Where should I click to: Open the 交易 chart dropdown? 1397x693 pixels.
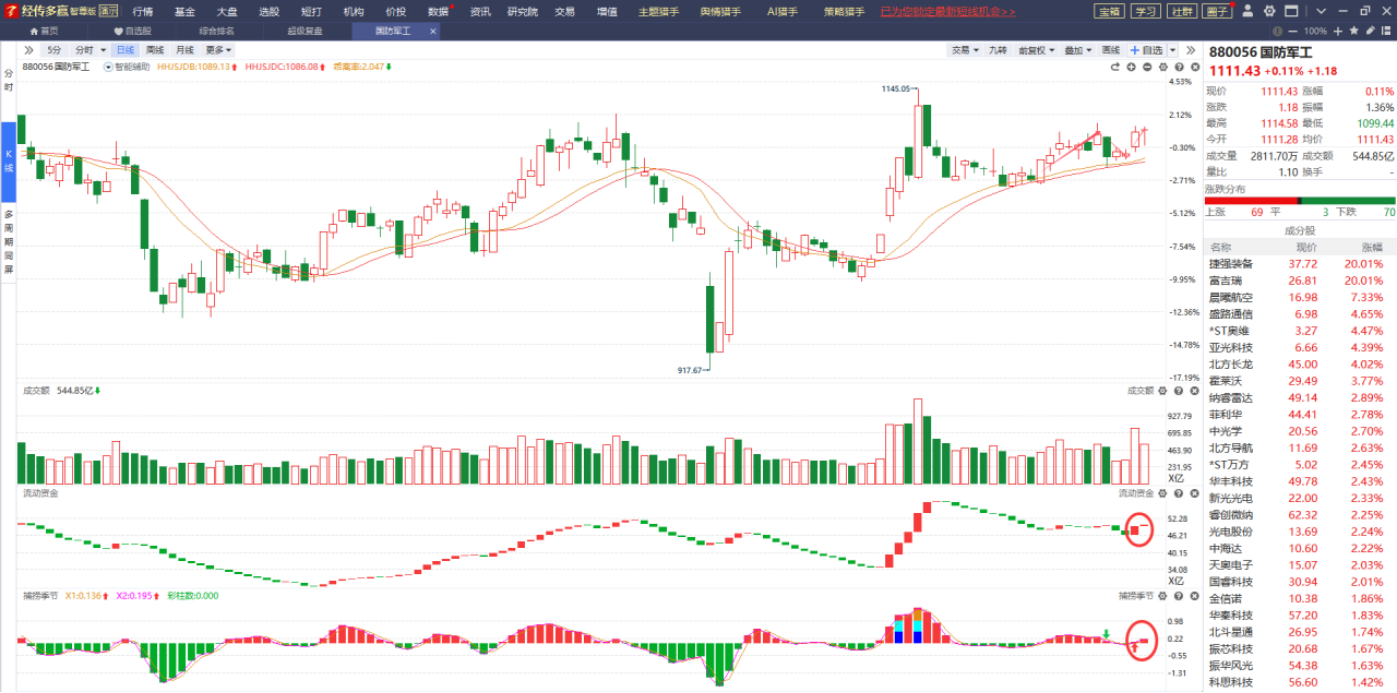click(964, 50)
